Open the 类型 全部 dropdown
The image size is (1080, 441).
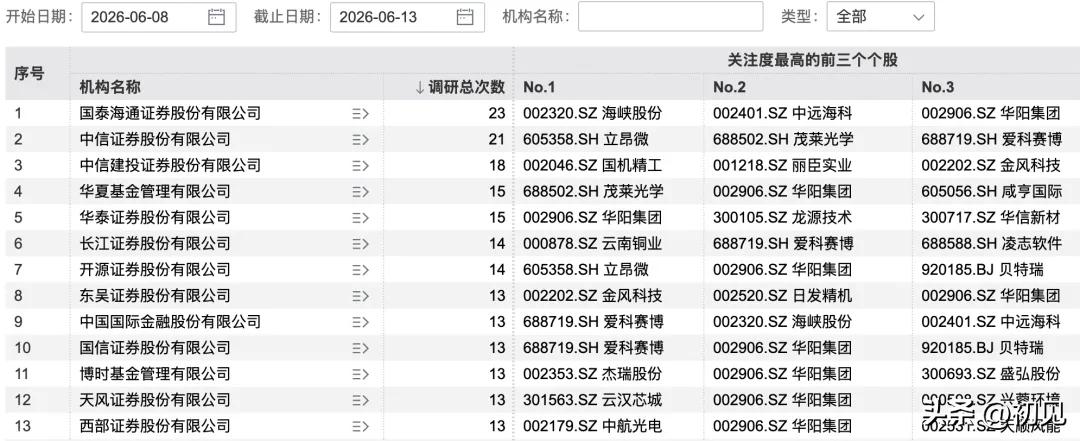point(880,17)
